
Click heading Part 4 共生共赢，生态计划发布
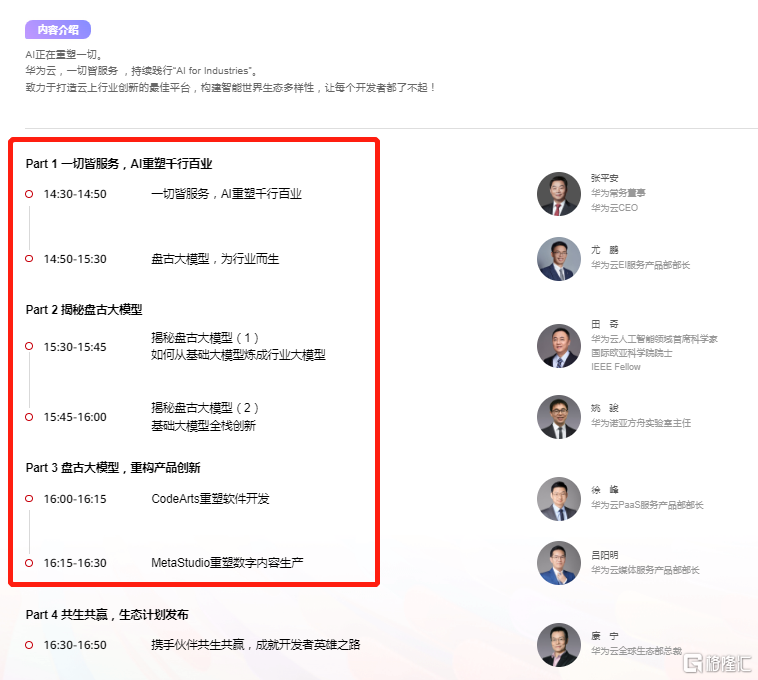point(107,615)
